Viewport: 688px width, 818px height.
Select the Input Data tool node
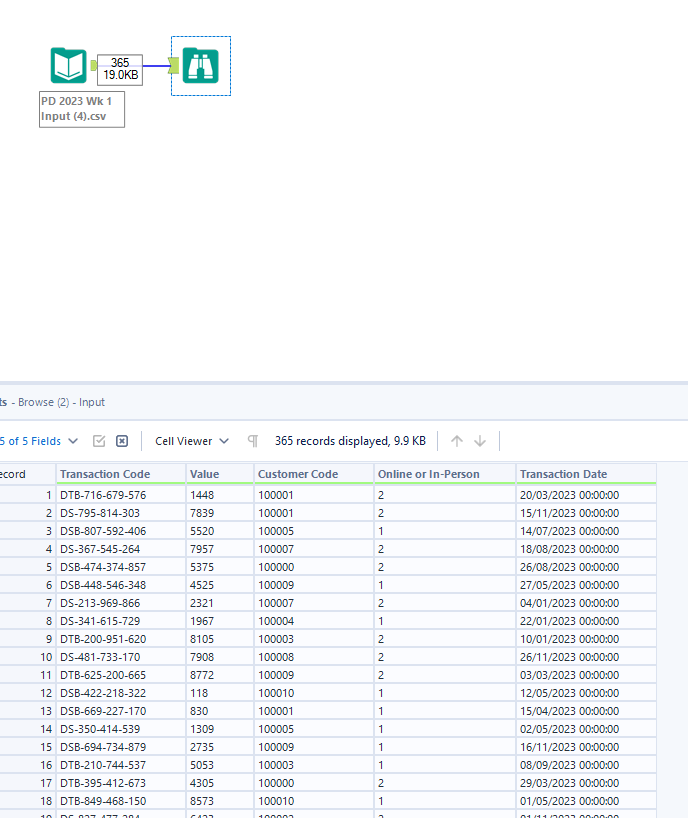pos(69,66)
